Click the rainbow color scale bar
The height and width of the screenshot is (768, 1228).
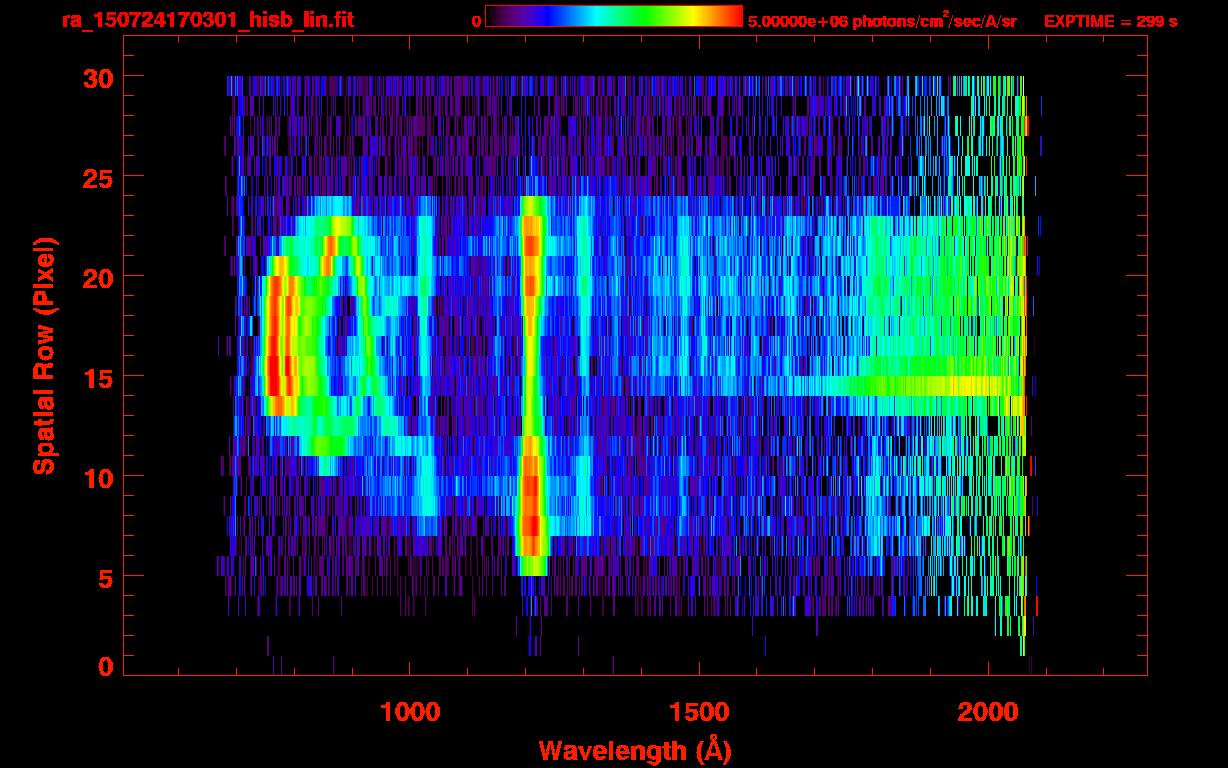point(614,16)
